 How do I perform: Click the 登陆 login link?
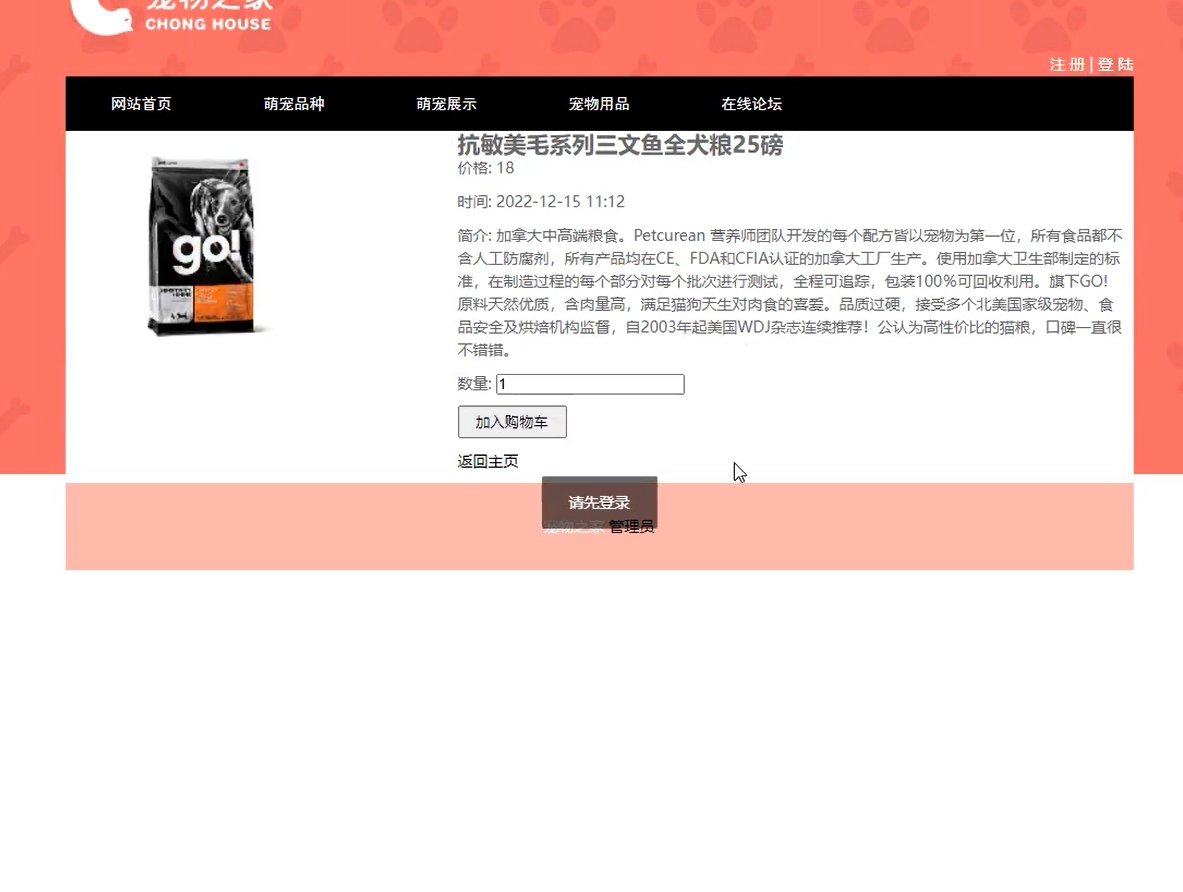[1115, 65]
